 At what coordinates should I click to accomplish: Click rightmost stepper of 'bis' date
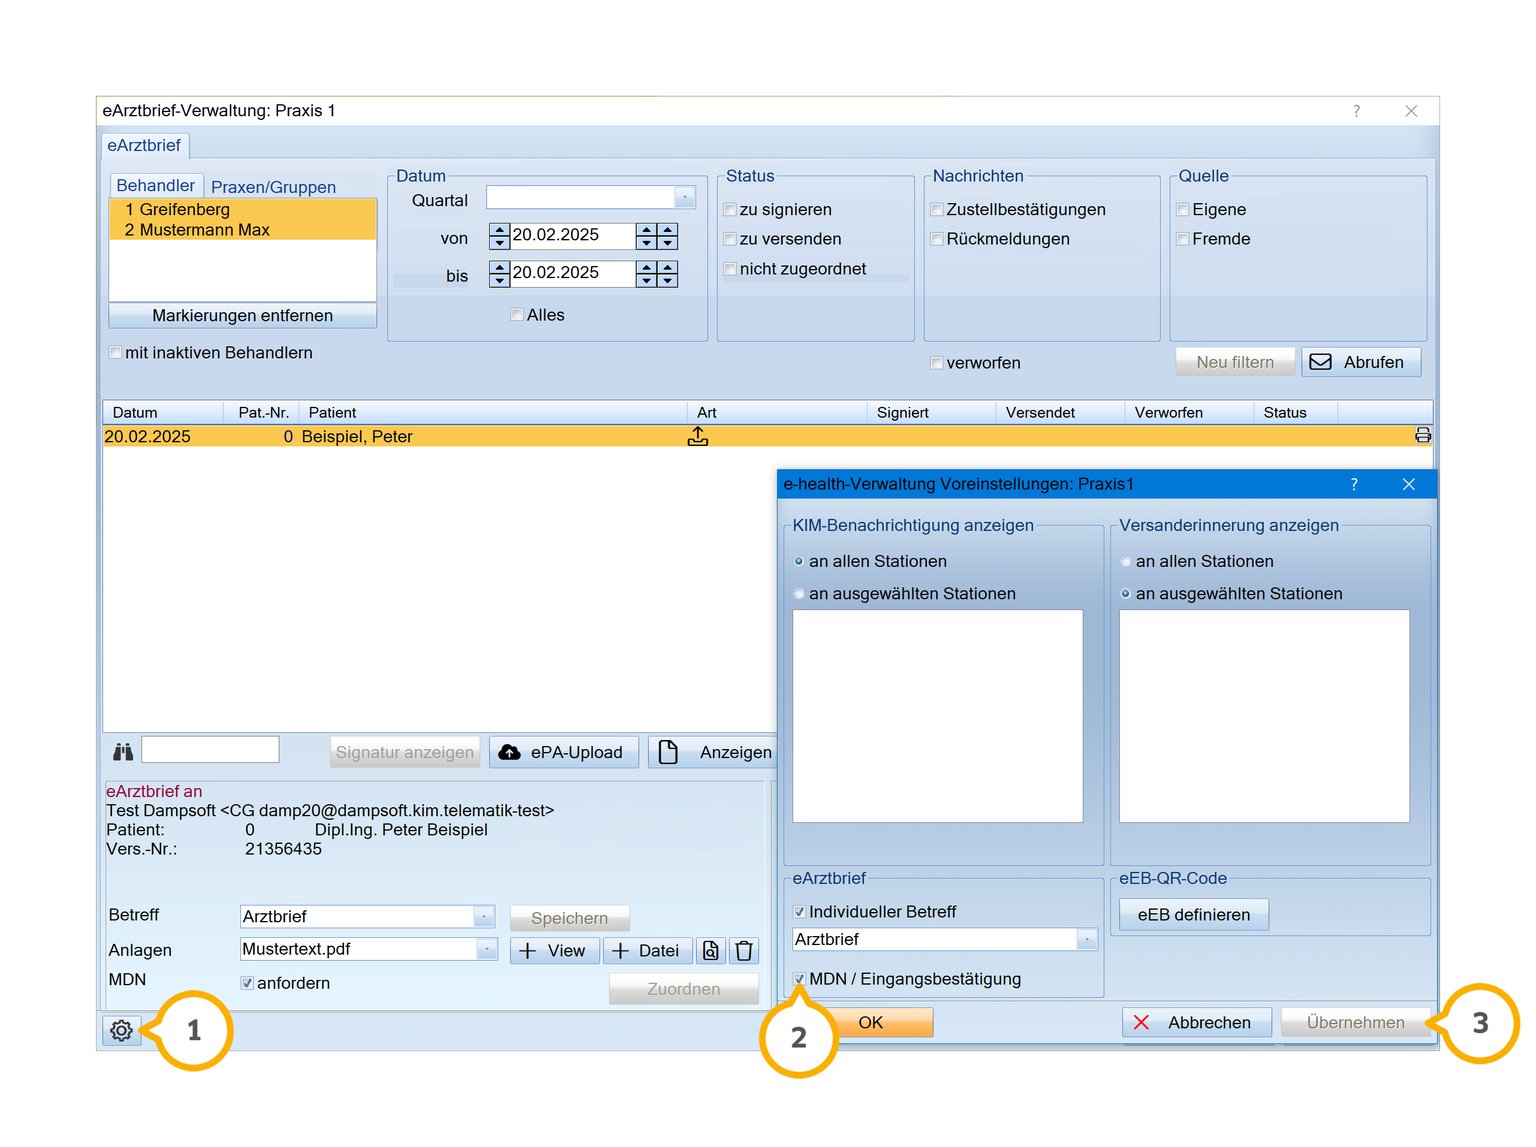coord(668,274)
